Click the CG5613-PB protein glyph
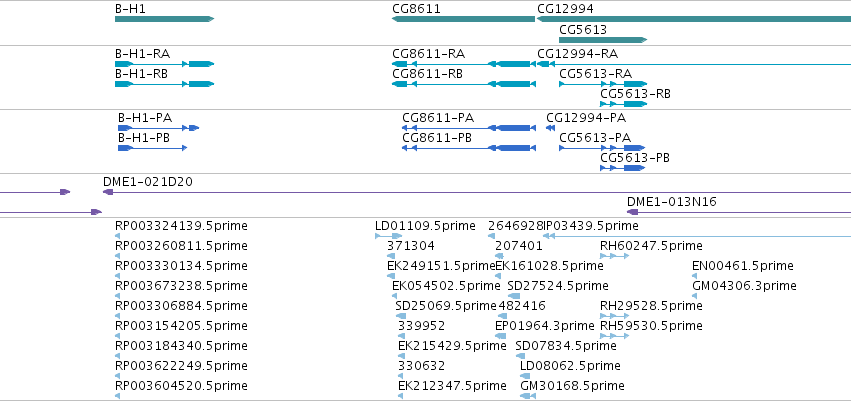Viewport: 851px width, 401px height. pos(623,168)
